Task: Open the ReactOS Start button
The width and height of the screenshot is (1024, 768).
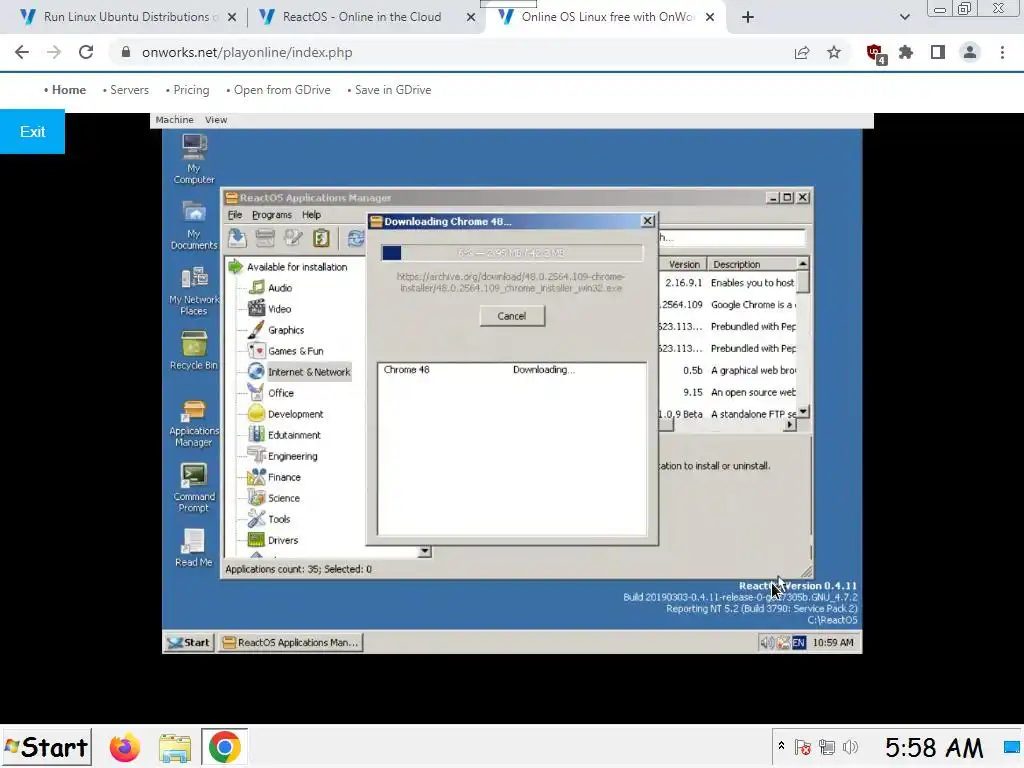Action: point(189,643)
